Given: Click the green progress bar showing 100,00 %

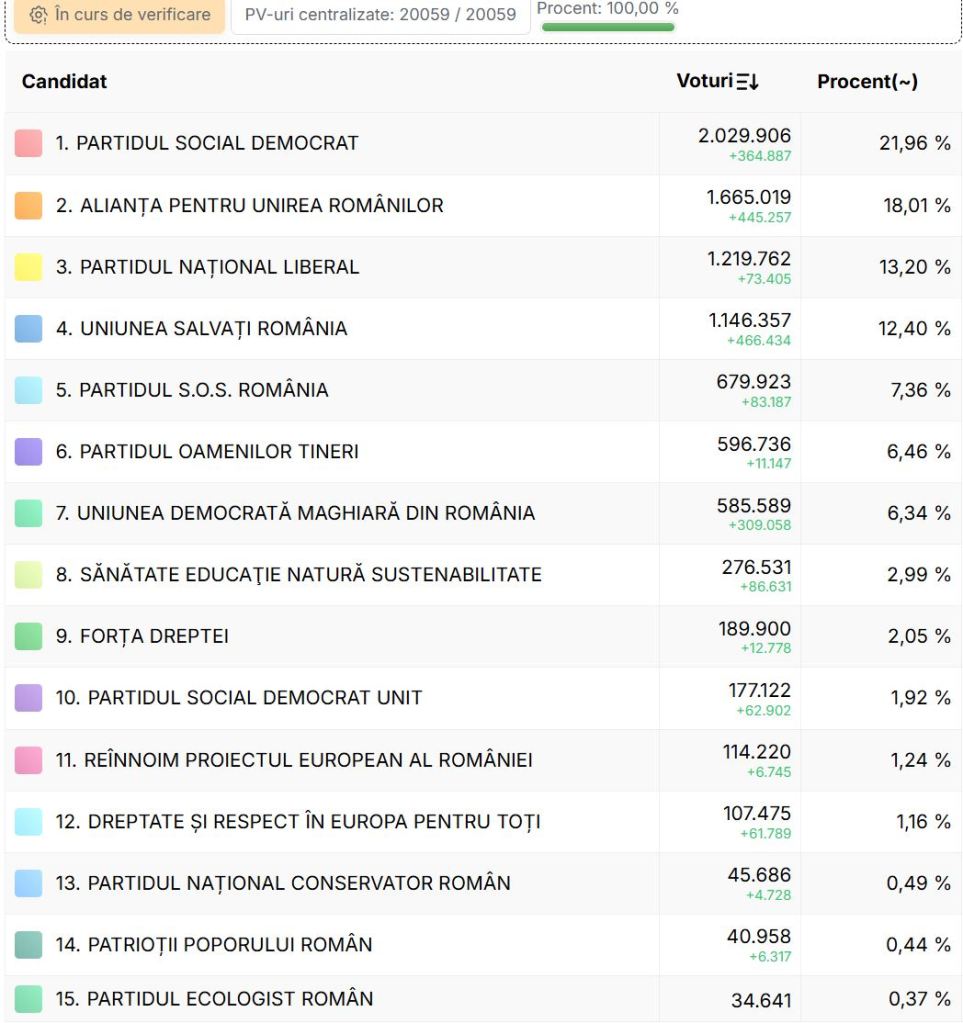Looking at the screenshot, I should [609, 28].
